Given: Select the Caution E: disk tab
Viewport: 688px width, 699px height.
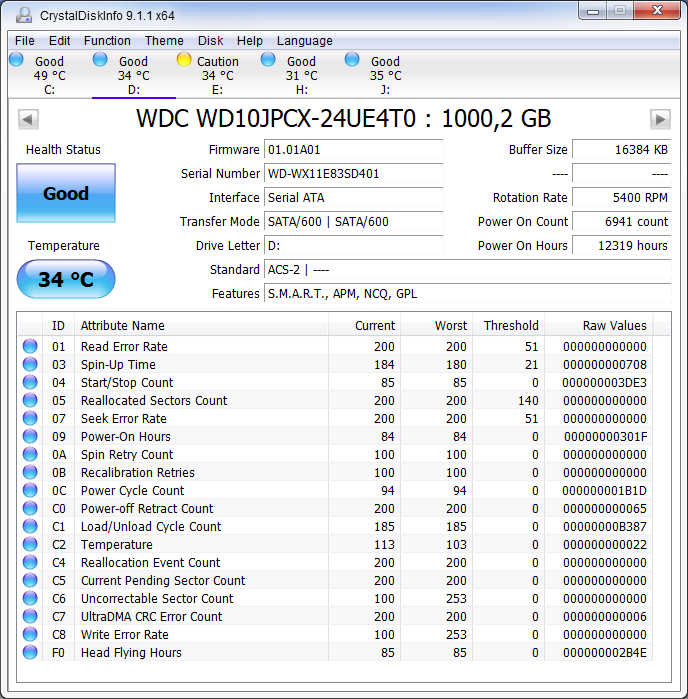Looking at the screenshot, I should pos(218,75).
